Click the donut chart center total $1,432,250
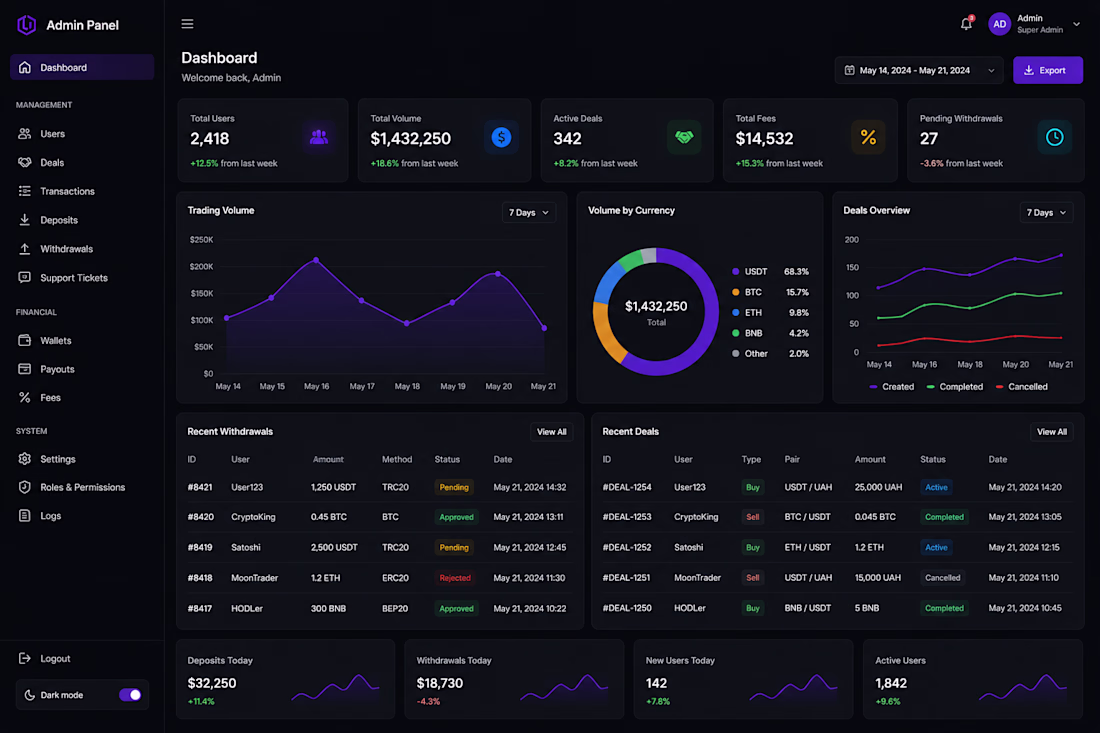The height and width of the screenshot is (733, 1100). (656, 307)
